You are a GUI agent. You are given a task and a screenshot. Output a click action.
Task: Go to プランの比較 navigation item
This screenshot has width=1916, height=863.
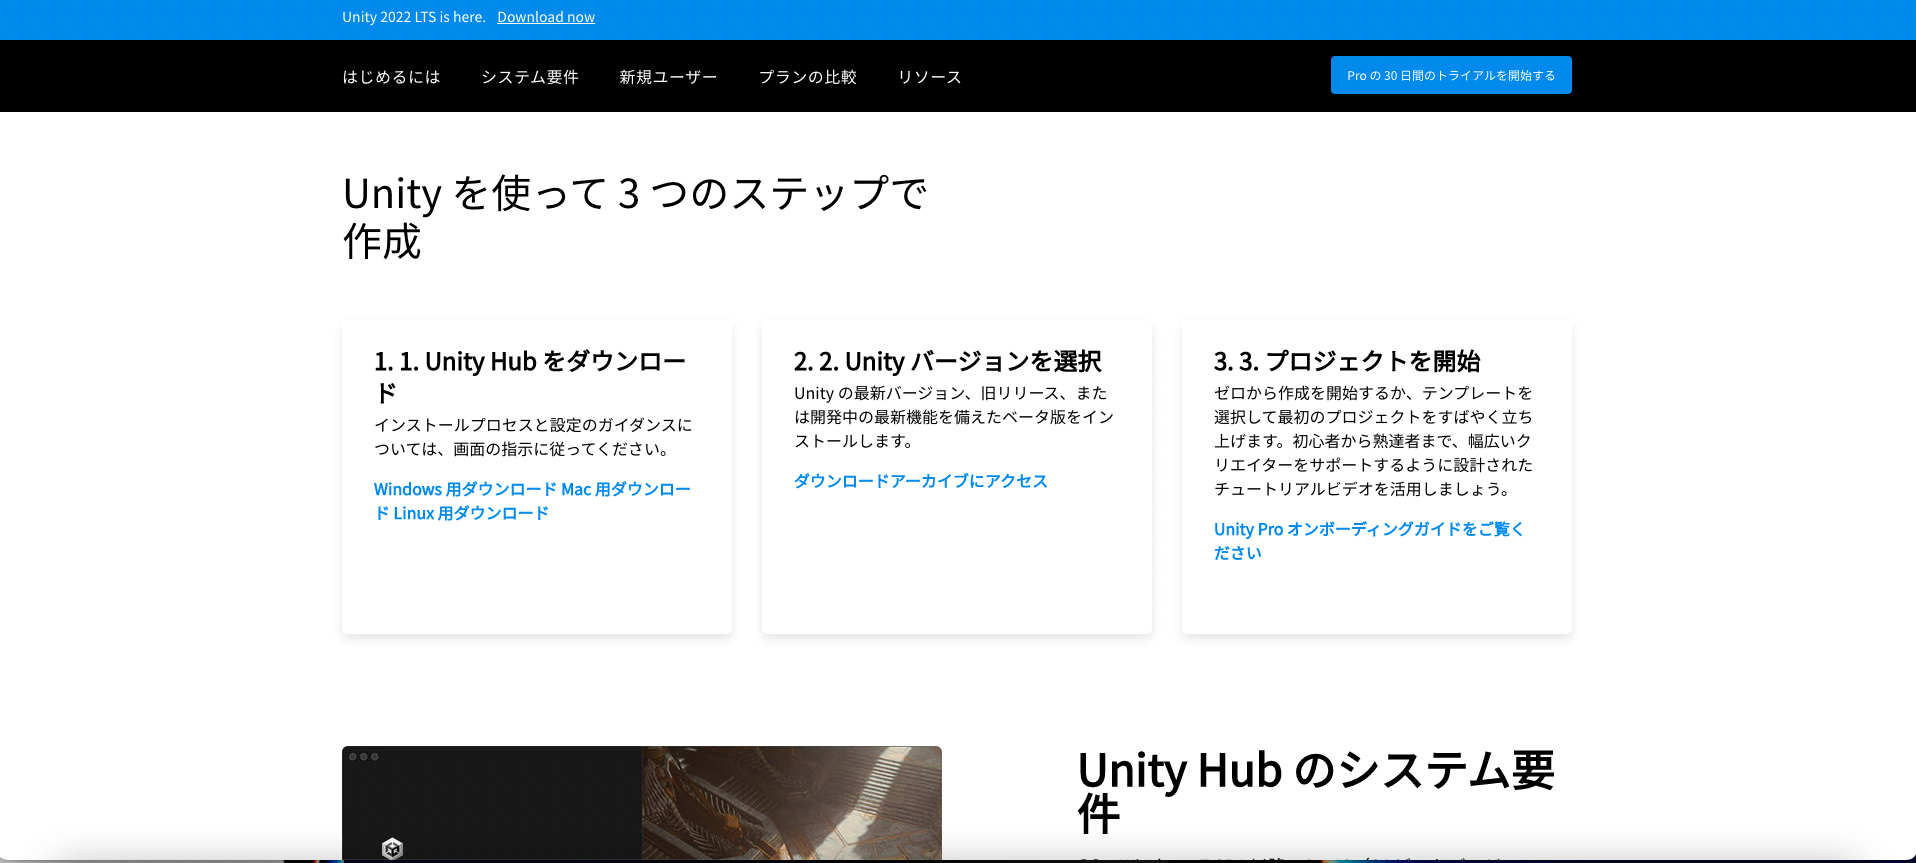[808, 77]
